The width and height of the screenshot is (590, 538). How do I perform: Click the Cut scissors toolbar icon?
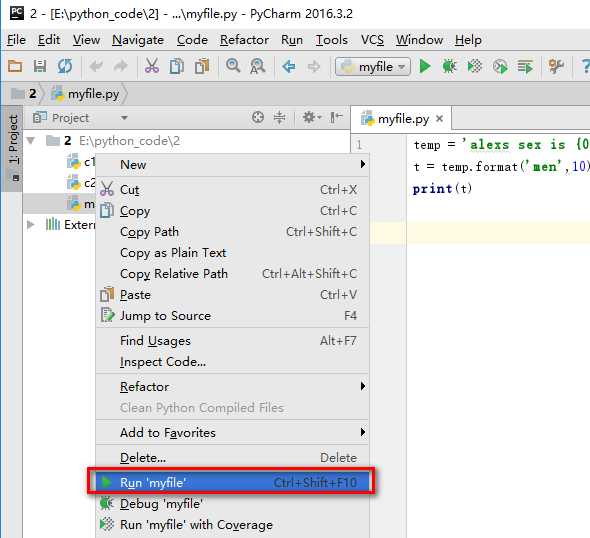152,67
